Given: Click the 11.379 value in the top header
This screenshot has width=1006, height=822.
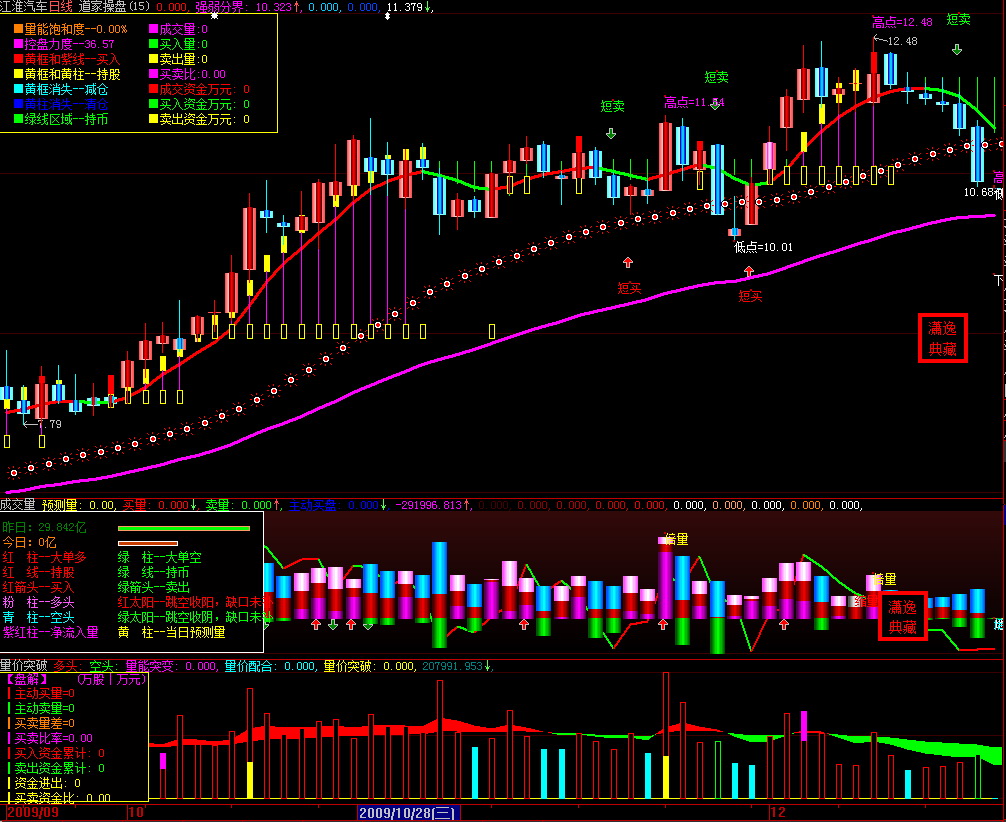Looking at the screenshot, I should tap(404, 7).
